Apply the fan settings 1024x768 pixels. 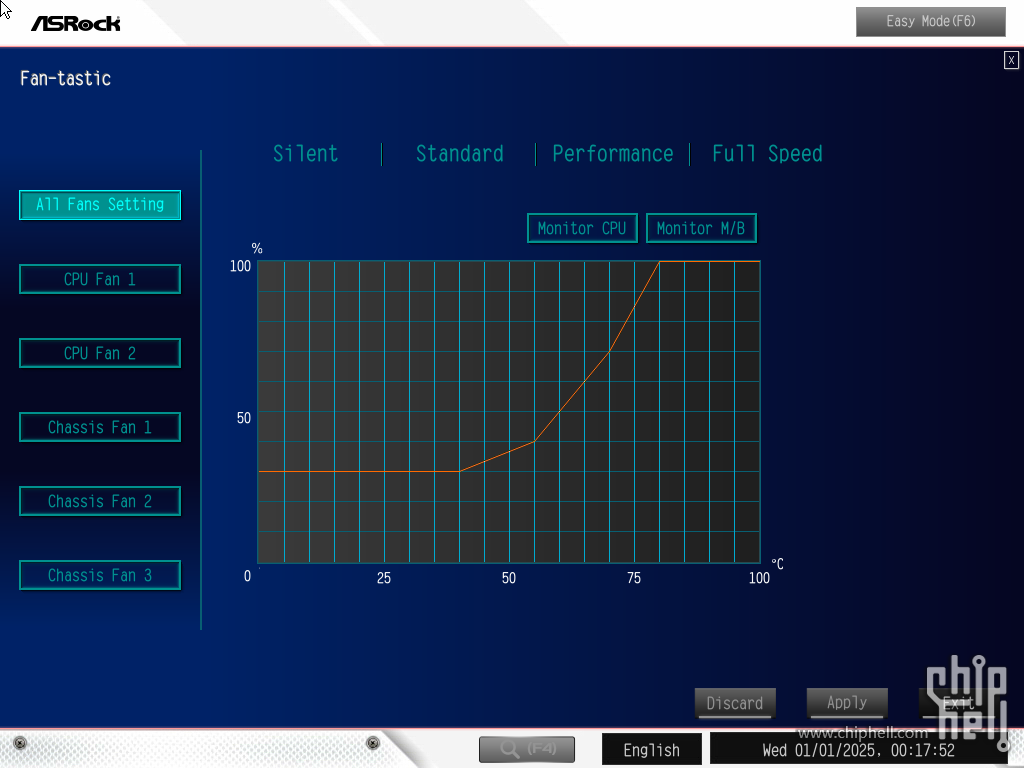pos(847,703)
